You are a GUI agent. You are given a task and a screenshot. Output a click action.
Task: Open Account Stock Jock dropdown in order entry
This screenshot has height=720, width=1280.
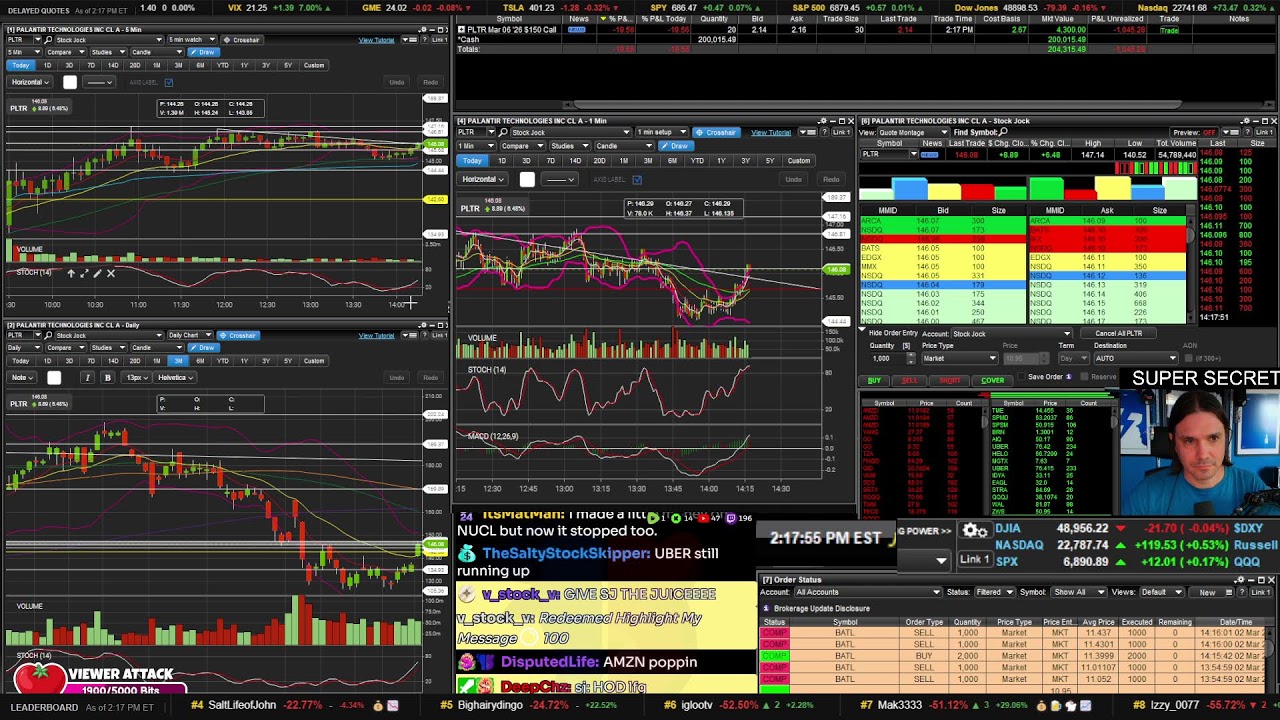[x=1011, y=334]
